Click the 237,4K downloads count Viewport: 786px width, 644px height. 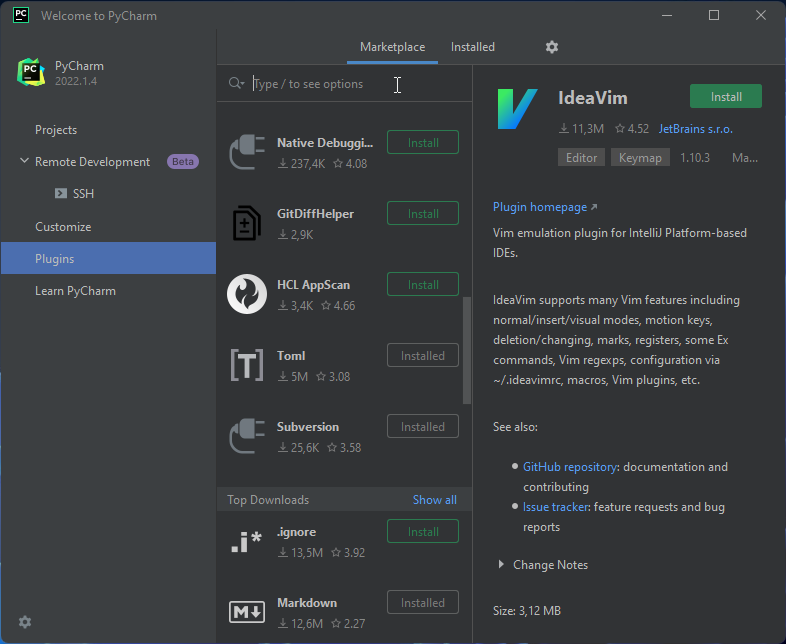click(x=302, y=164)
